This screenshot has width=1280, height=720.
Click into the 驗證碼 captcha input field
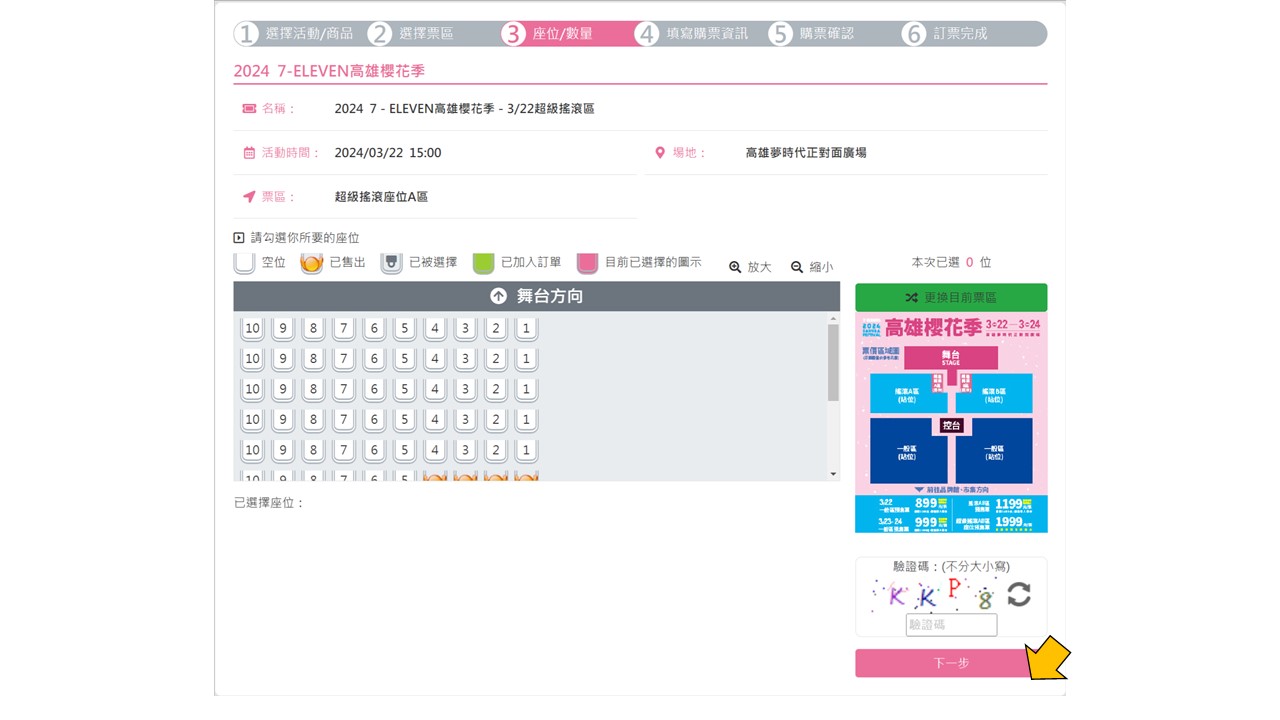(951, 625)
